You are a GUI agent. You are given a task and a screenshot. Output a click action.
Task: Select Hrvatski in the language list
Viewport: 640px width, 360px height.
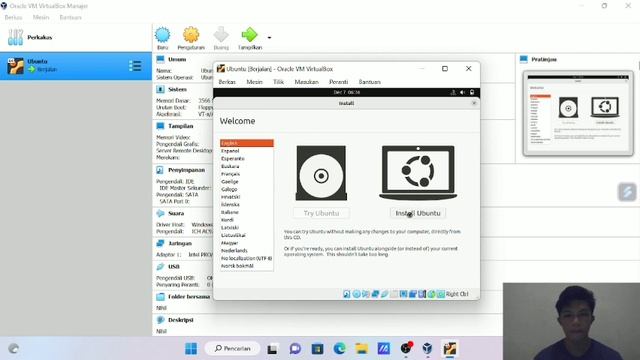pos(247,197)
